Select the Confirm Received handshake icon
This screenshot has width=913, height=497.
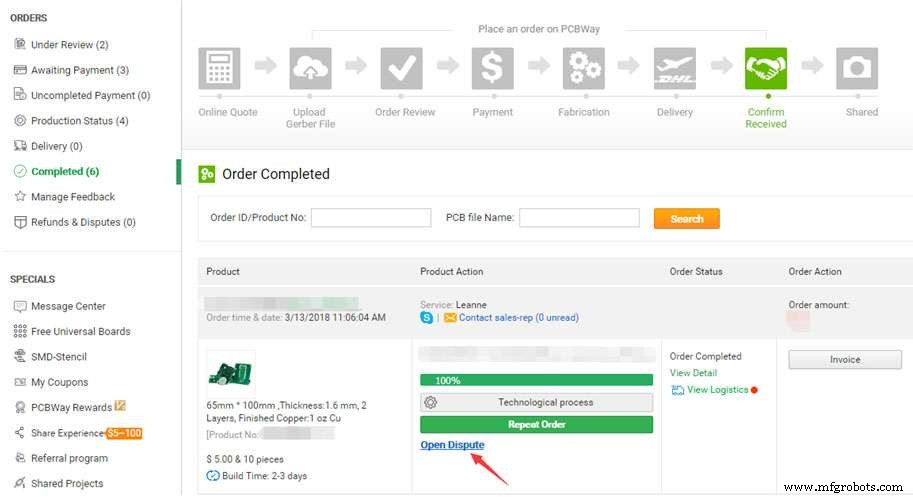765,68
